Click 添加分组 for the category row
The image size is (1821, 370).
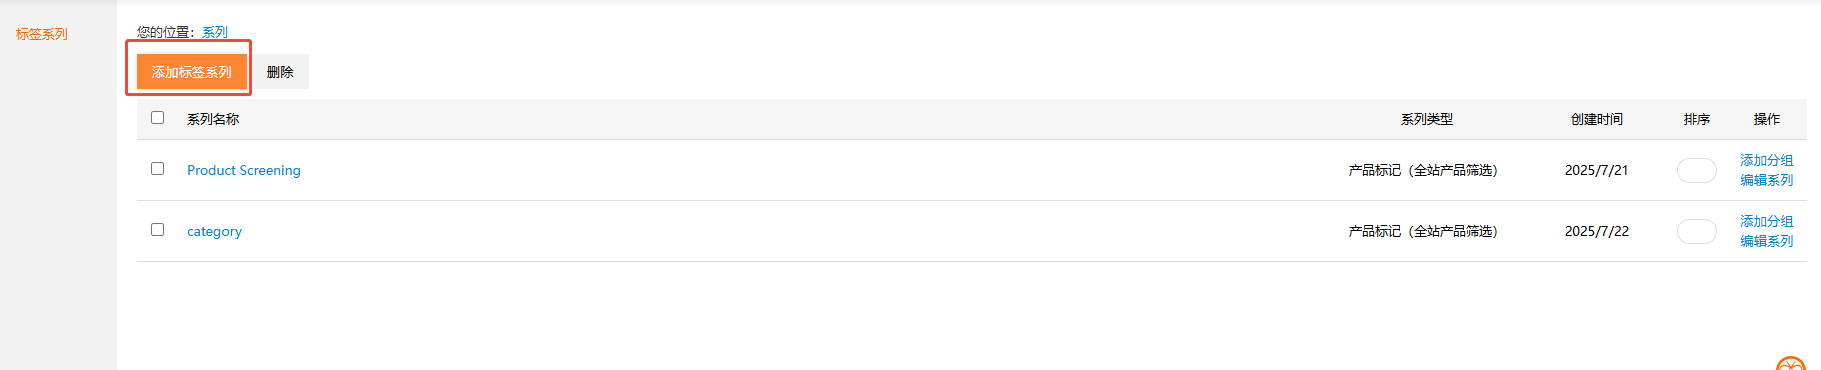pyautogui.click(x=1767, y=221)
